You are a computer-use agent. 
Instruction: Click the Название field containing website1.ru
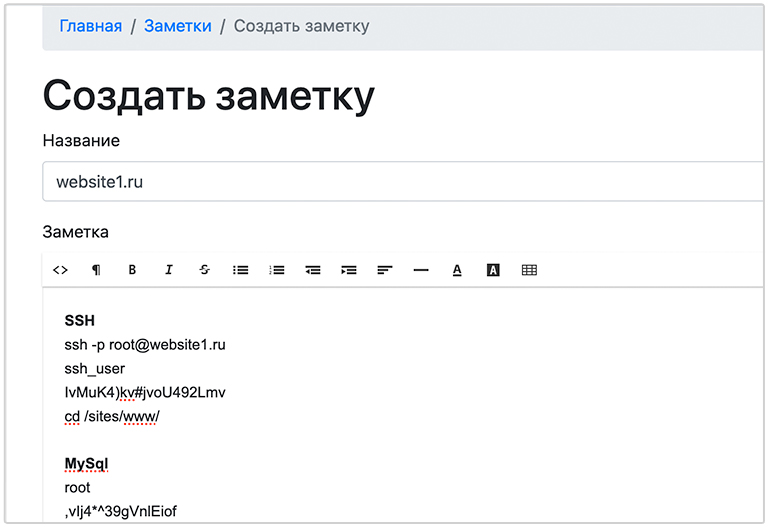click(400, 182)
